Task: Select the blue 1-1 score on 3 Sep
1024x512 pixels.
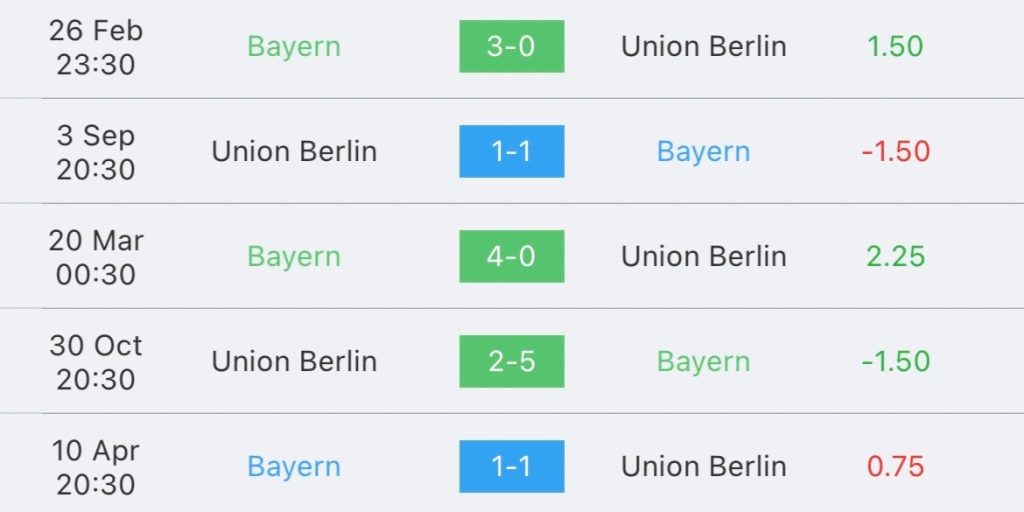Action: pos(511,152)
